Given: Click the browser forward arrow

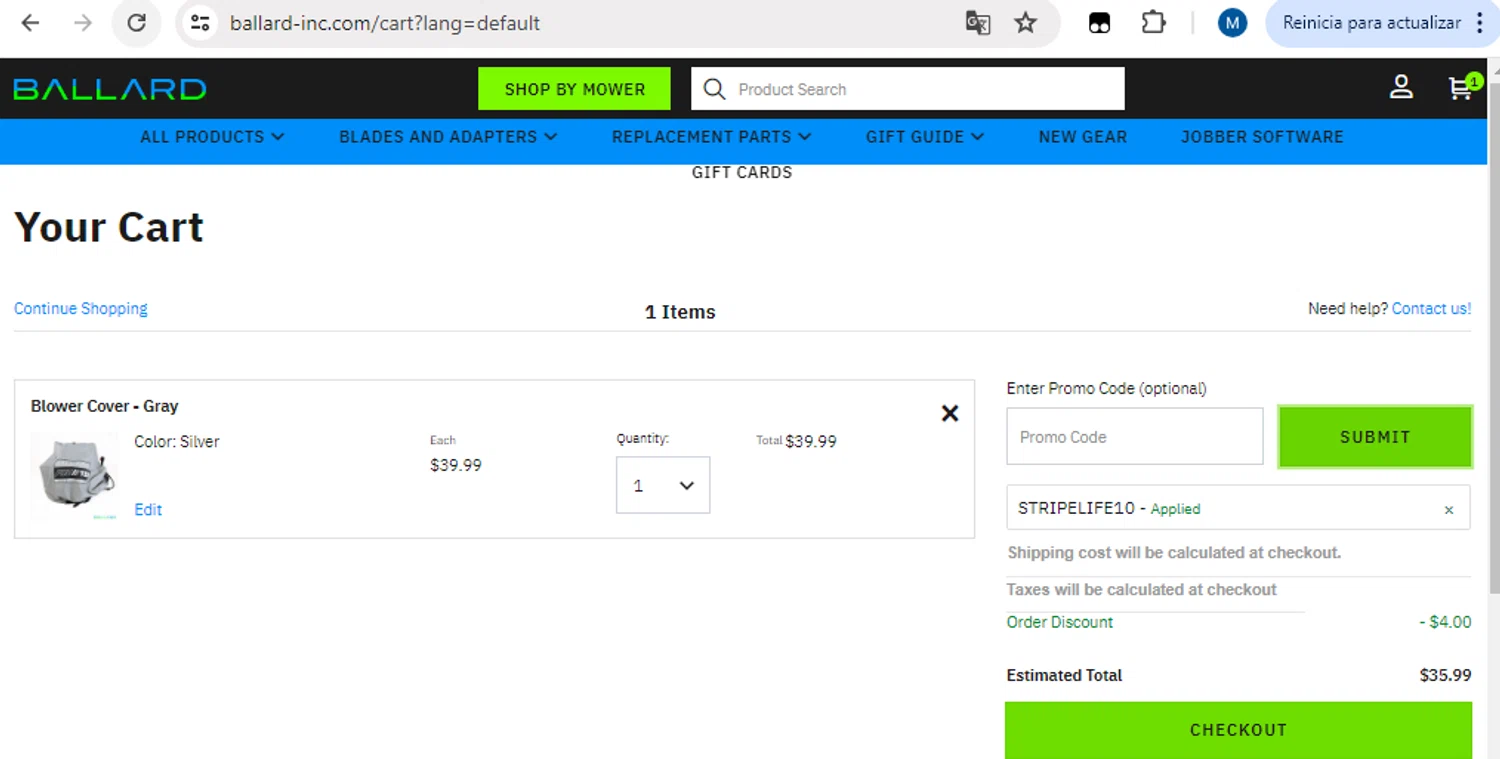Looking at the screenshot, I should [x=83, y=23].
